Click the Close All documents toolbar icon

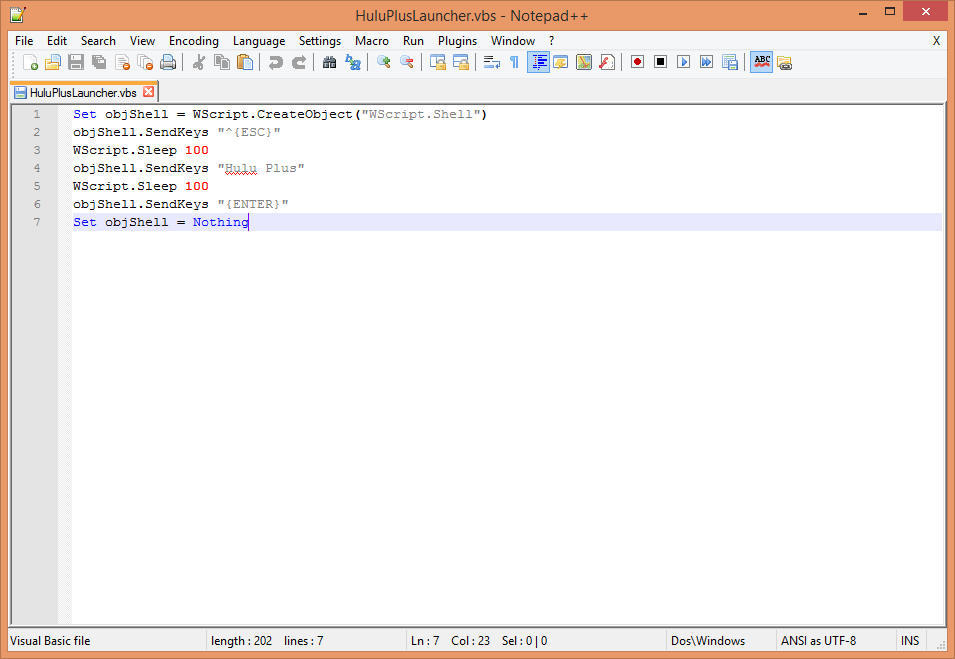[x=145, y=62]
